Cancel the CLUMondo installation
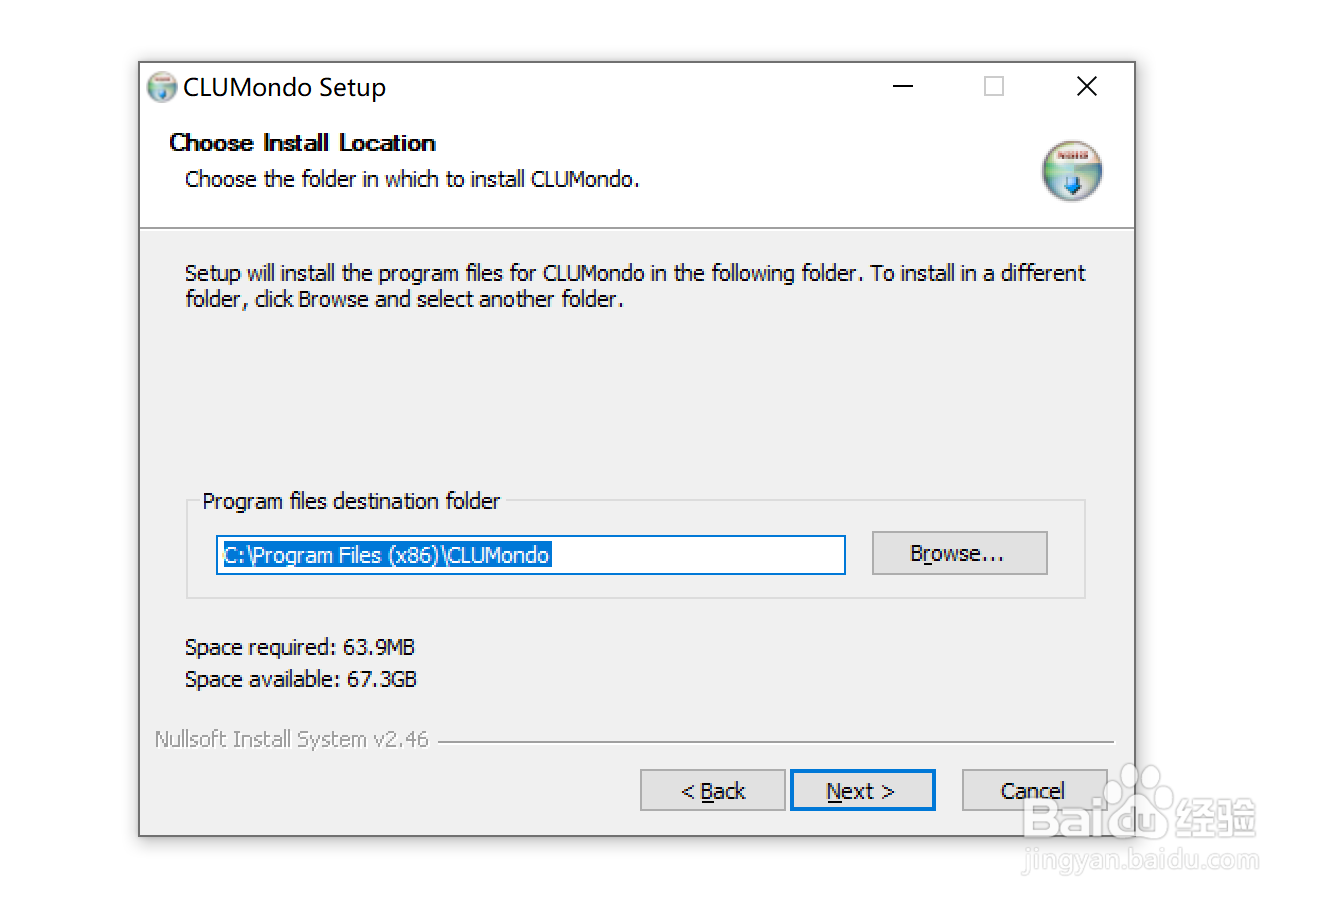The image size is (1332, 905). [x=1033, y=791]
